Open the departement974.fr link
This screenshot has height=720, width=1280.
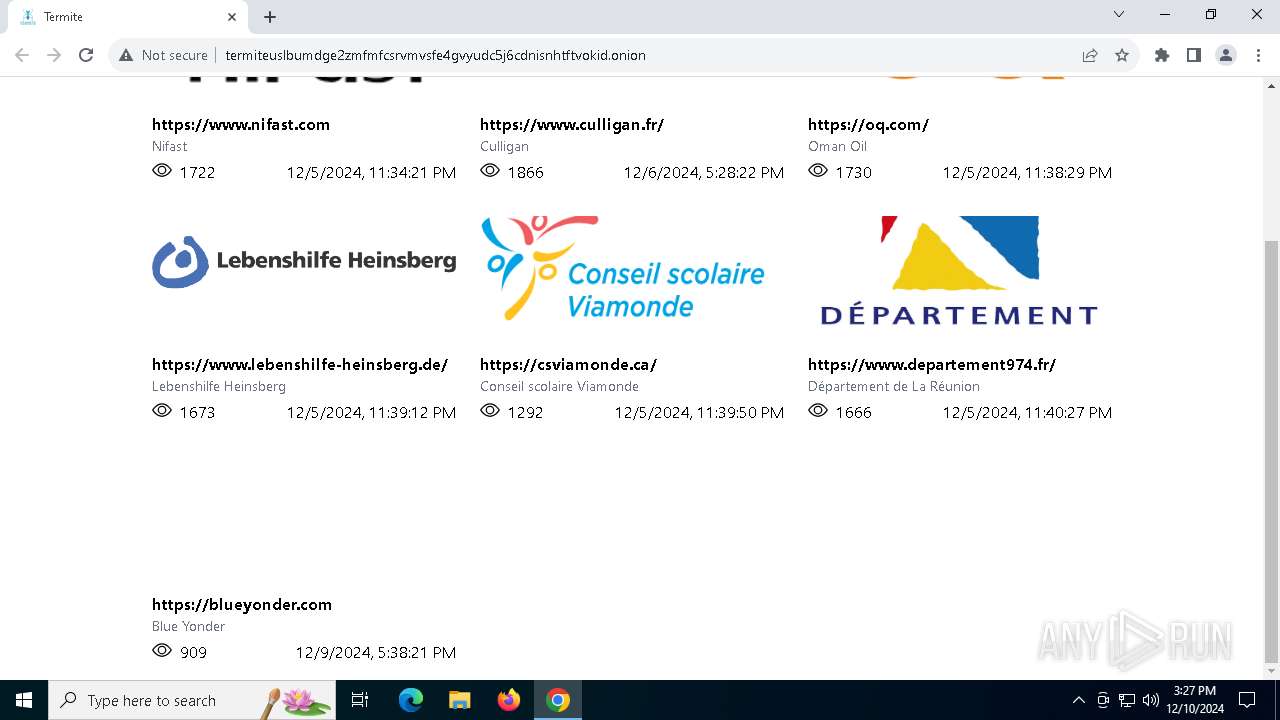click(x=932, y=364)
